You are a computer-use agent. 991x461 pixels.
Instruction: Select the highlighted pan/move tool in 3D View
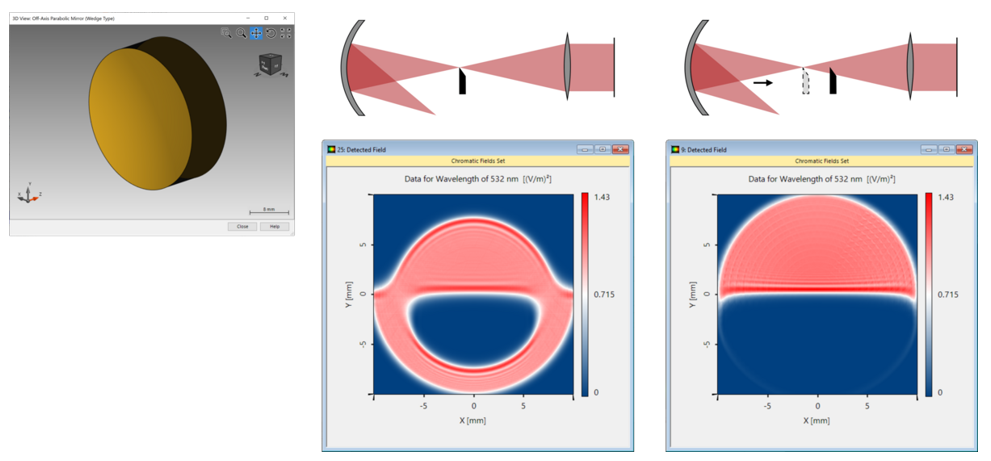coord(256,33)
